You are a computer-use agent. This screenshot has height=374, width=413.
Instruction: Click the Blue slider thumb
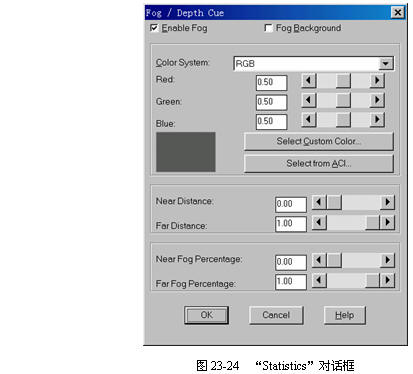point(343,120)
